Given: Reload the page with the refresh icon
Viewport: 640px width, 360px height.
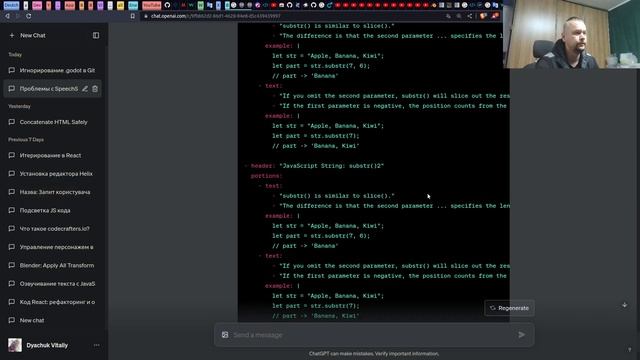Looking at the screenshot, I should tap(29, 16).
